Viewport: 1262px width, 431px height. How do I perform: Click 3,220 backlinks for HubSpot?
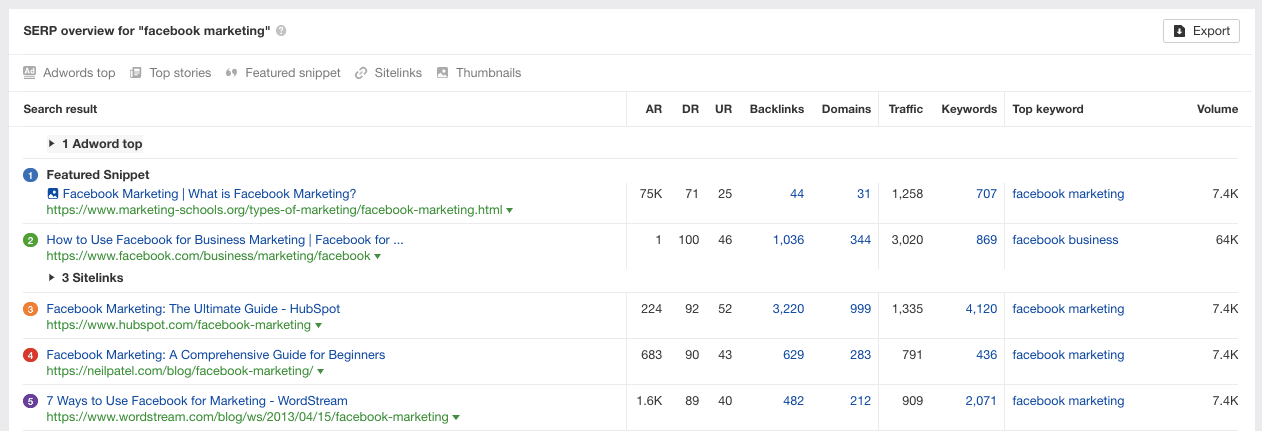788,309
